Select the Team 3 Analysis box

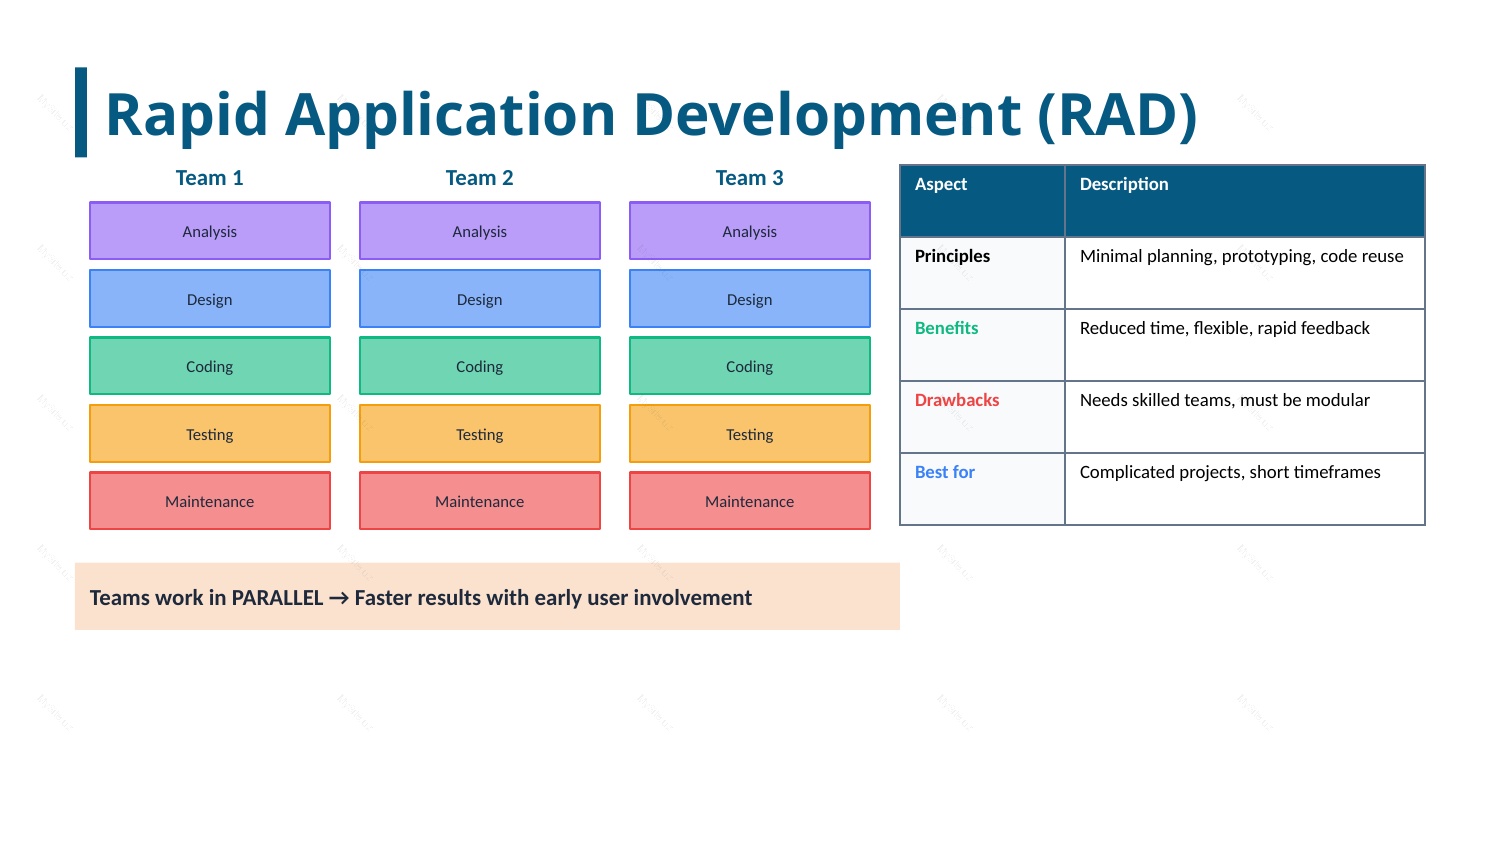[x=749, y=231]
